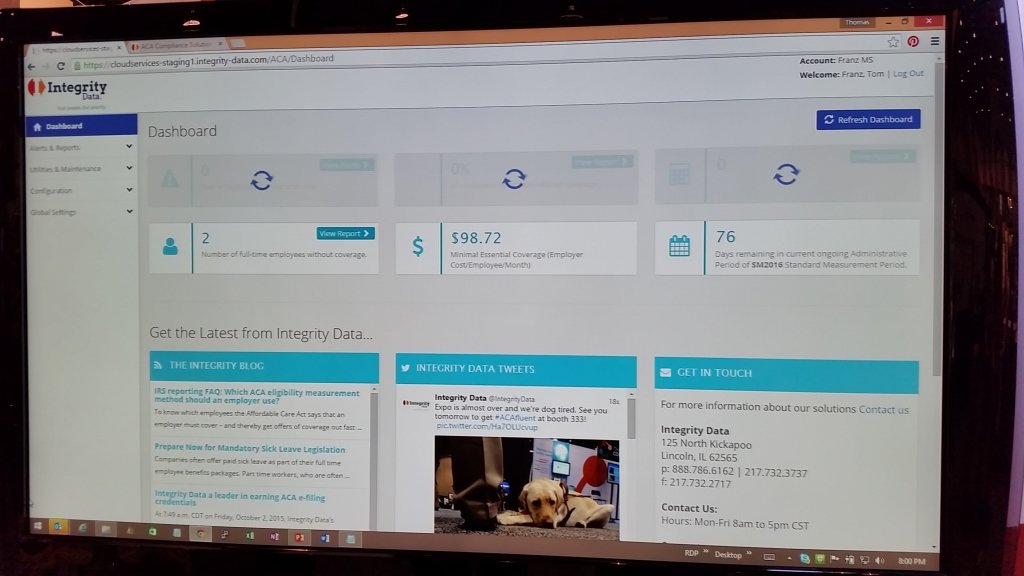Click the taskbar clock 8:00 PM

coord(911,561)
